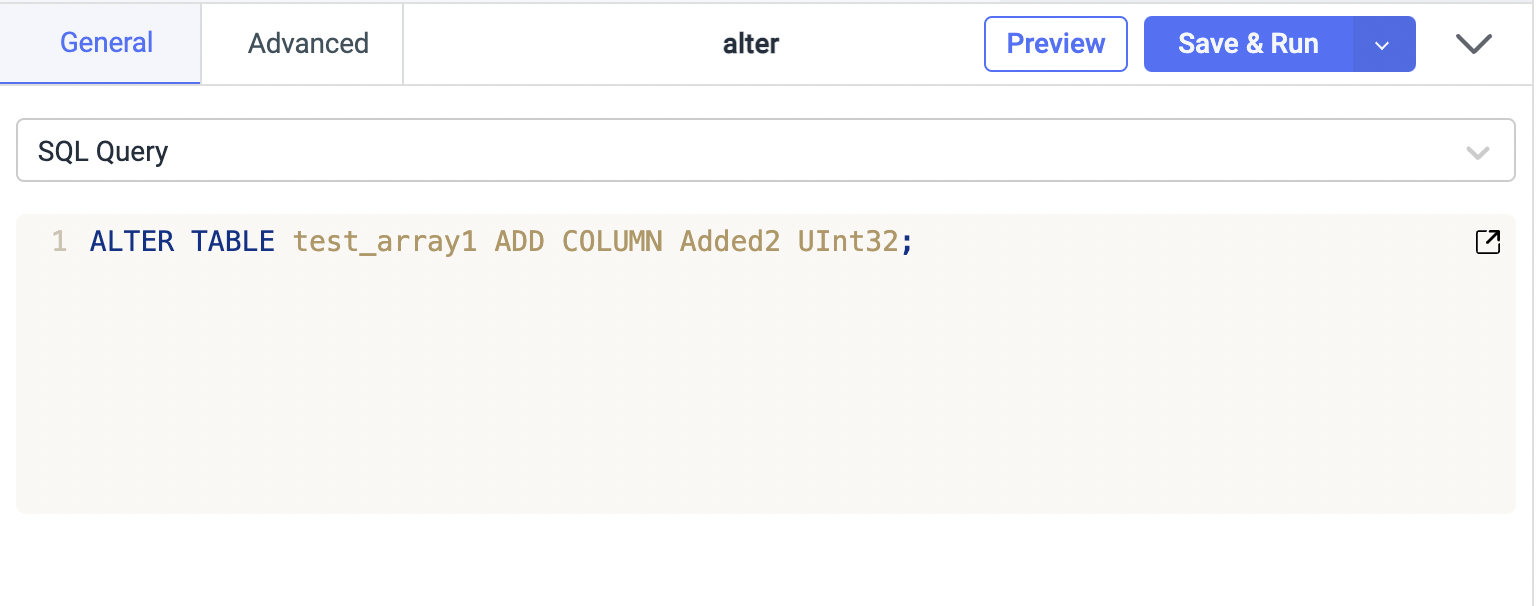This screenshot has height=606, width=1537.
Task: Place cursor on the COLUMN keyword
Action: 612,242
